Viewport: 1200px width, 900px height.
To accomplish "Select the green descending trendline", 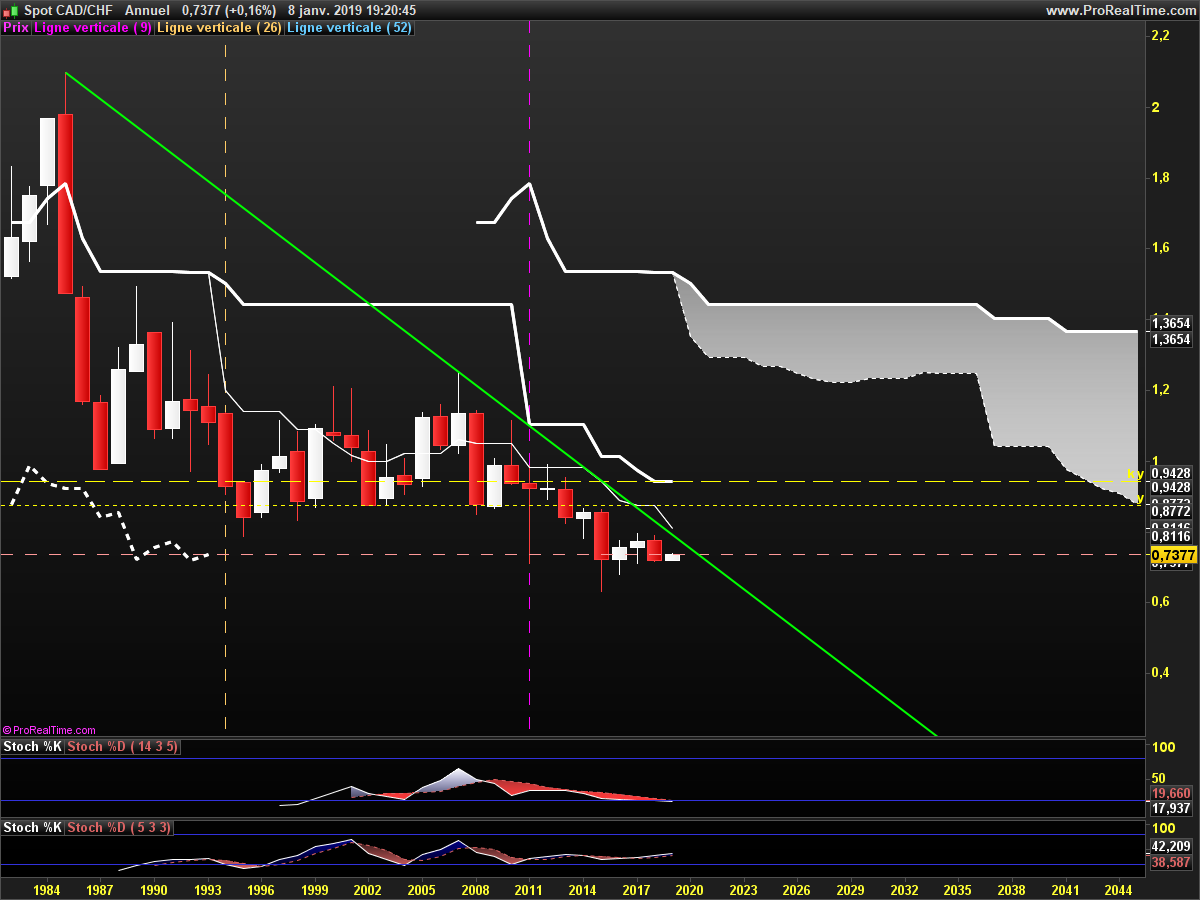I will pyautogui.click(x=500, y=405).
